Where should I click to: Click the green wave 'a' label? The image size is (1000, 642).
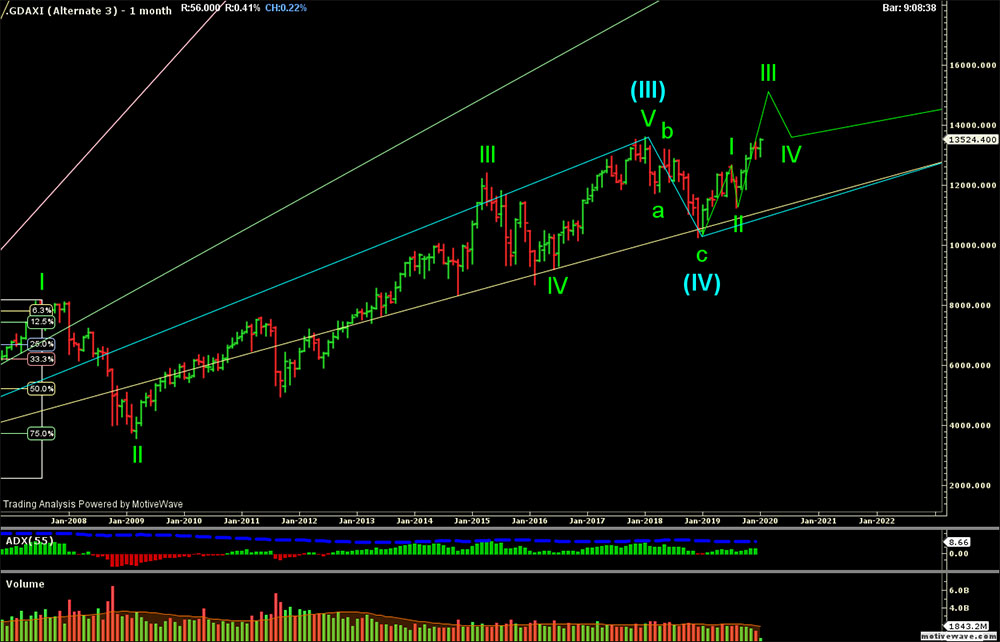(658, 211)
